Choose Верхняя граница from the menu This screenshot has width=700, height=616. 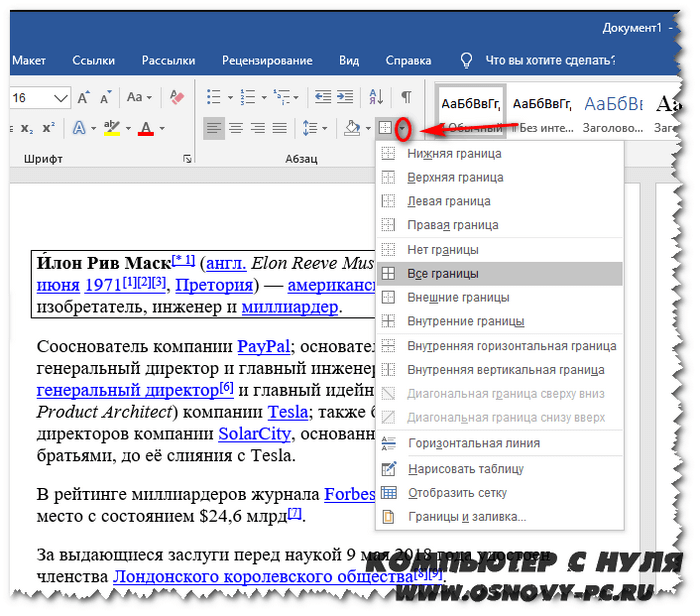pos(500,178)
